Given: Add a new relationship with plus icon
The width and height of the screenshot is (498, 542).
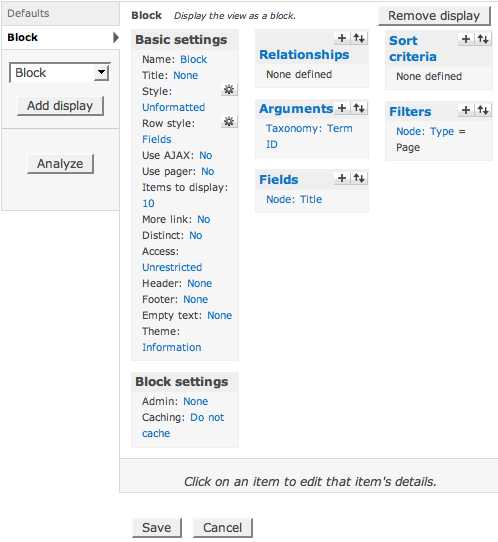Looking at the screenshot, I should [x=342, y=38].
